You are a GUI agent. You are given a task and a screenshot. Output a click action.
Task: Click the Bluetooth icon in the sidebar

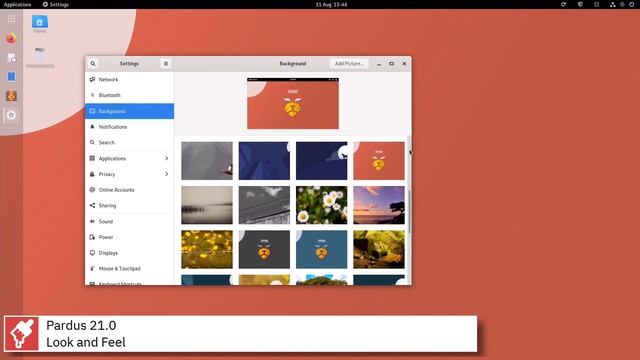click(92, 95)
